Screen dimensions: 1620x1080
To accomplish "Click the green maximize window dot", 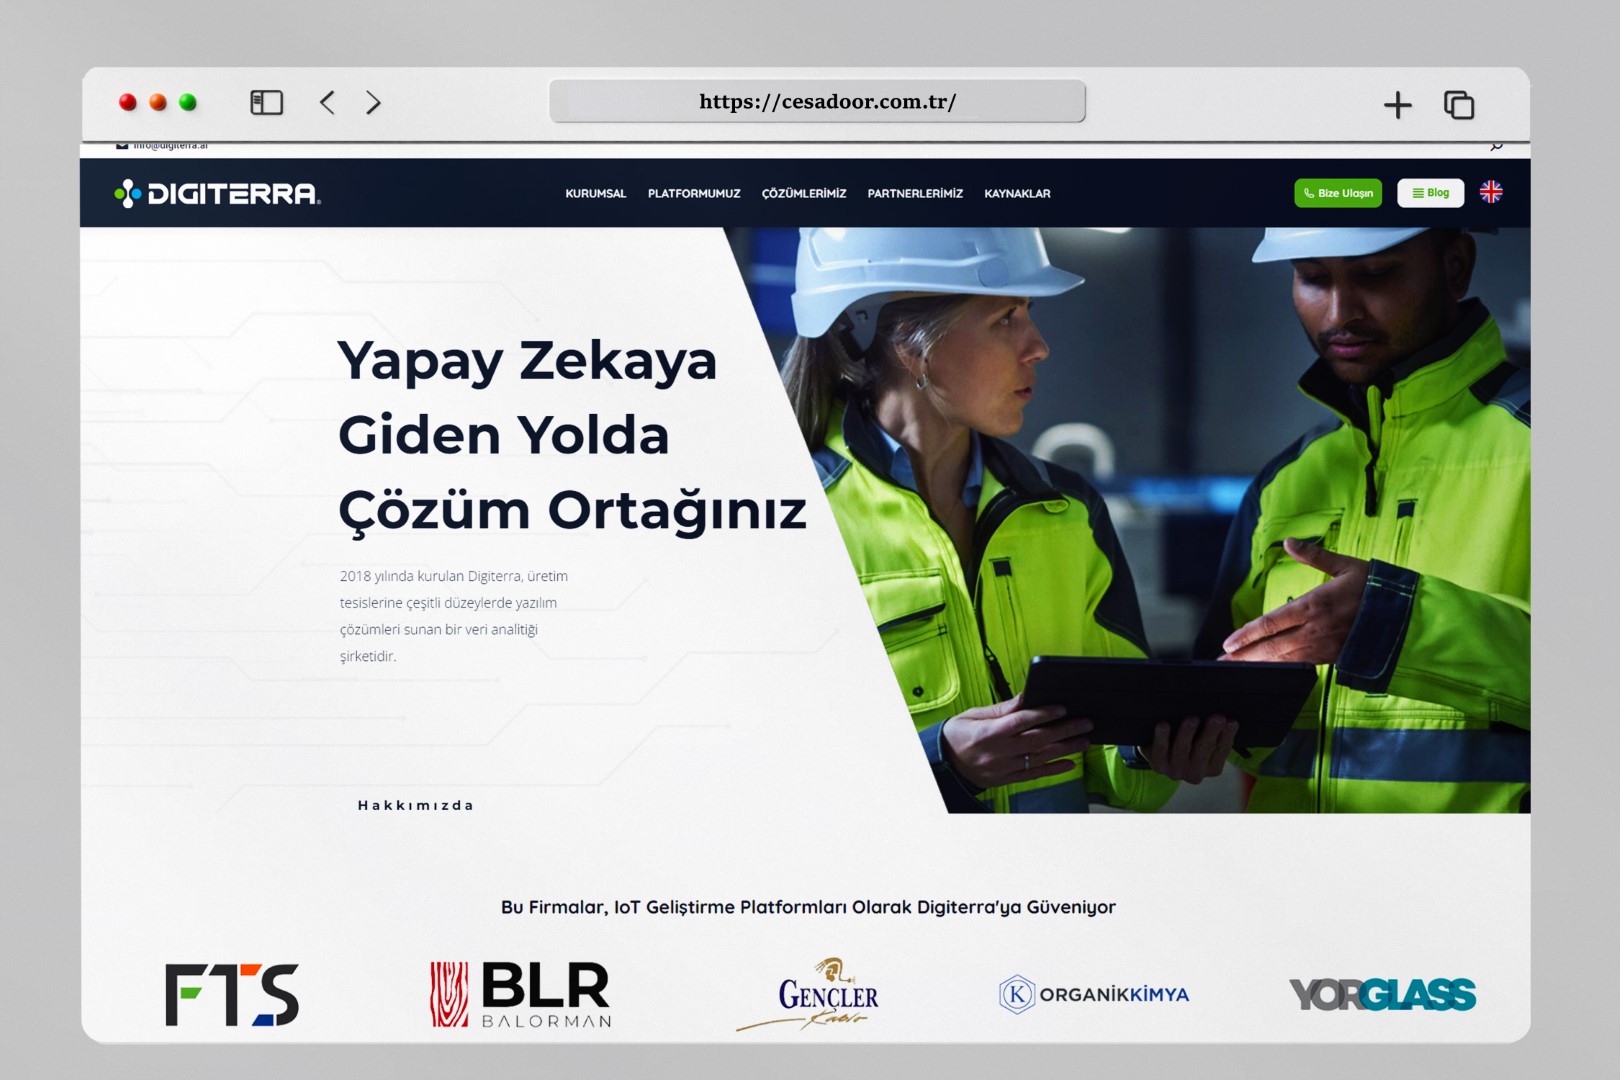I will pyautogui.click(x=188, y=102).
